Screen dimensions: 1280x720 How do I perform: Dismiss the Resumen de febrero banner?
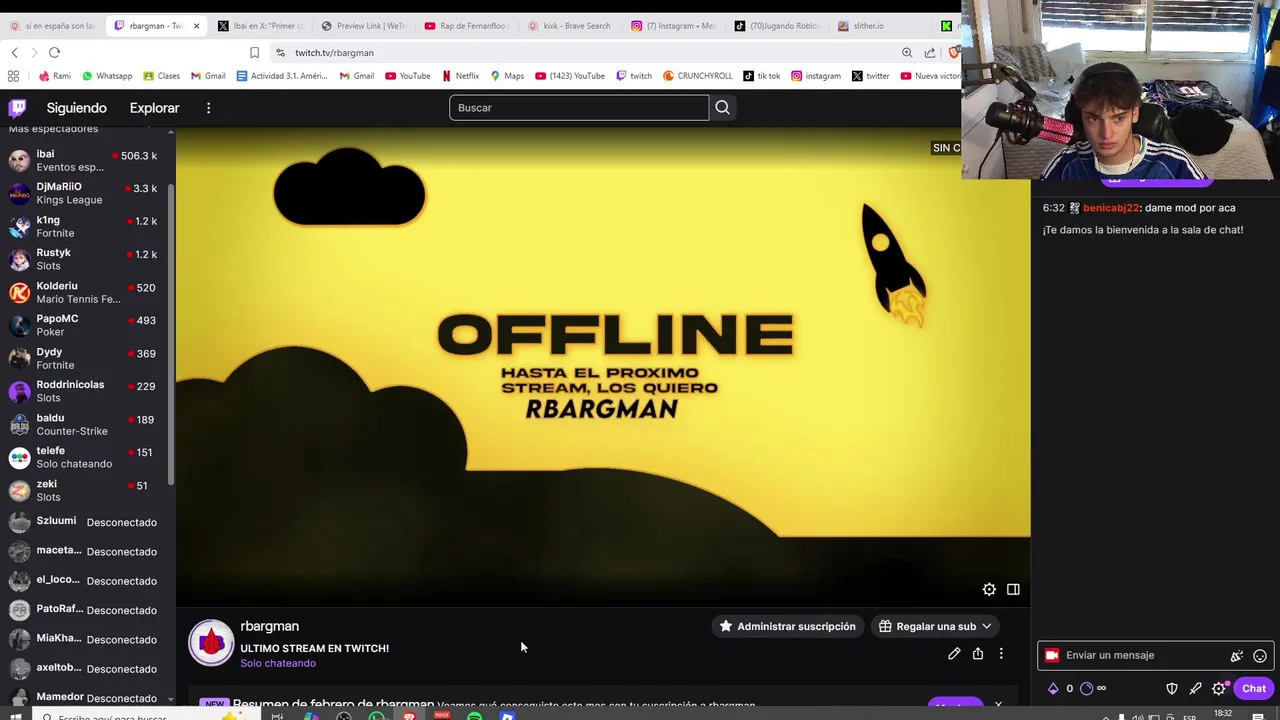click(998, 704)
